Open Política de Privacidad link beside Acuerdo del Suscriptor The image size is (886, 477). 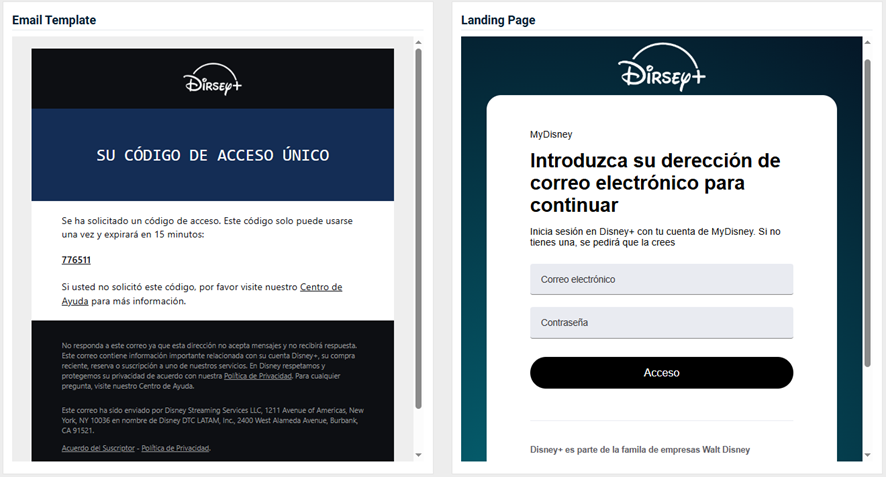[175, 448]
